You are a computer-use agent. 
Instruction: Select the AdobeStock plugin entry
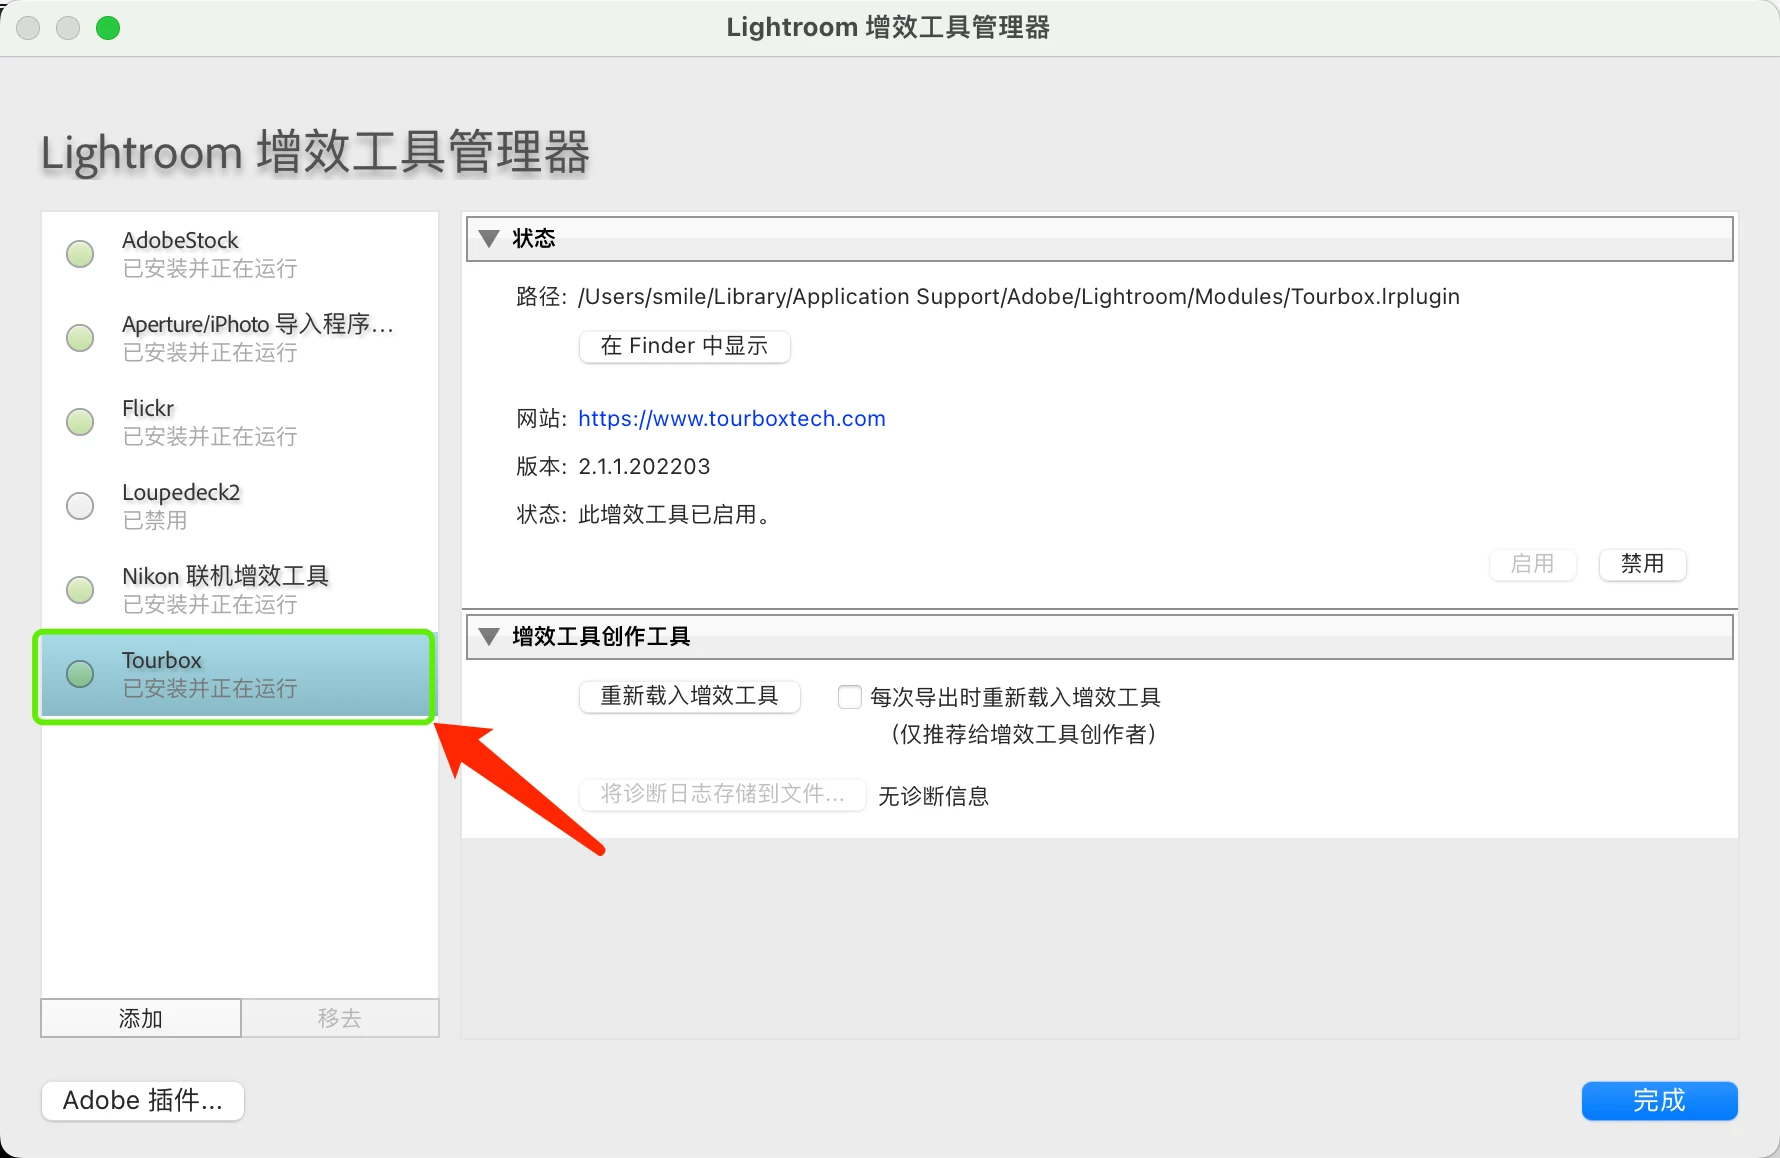click(240, 254)
